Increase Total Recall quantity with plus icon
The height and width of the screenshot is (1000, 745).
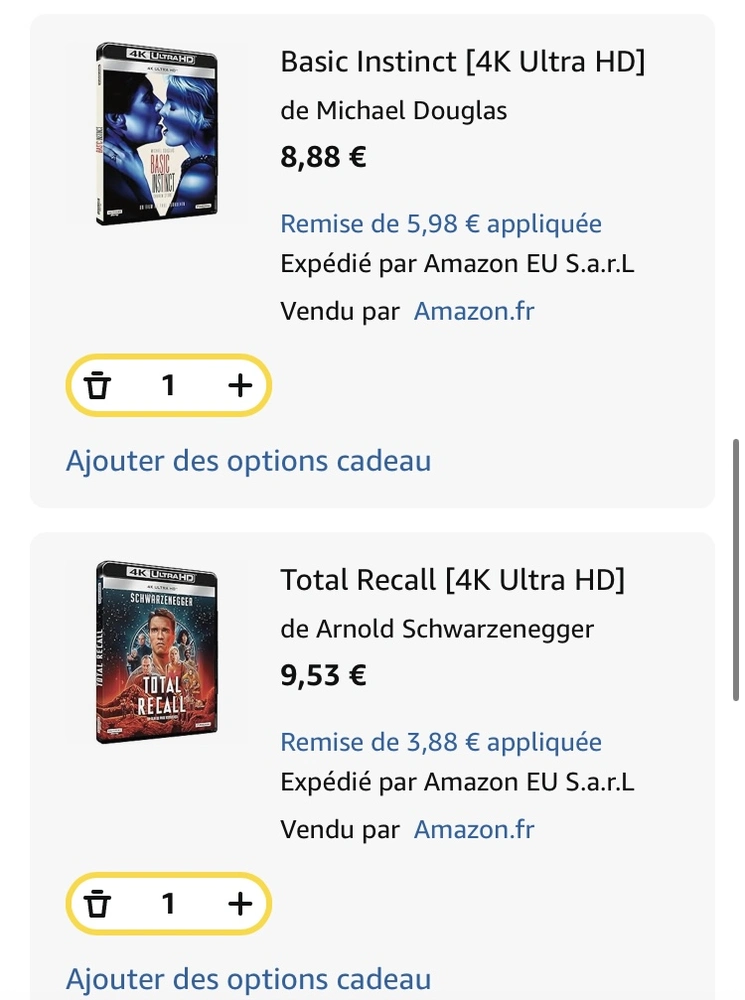pyautogui.click(x=240, y=903)
